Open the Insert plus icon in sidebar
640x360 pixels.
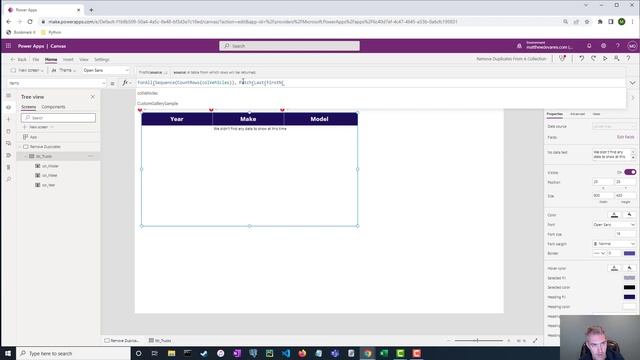(9, 119)
